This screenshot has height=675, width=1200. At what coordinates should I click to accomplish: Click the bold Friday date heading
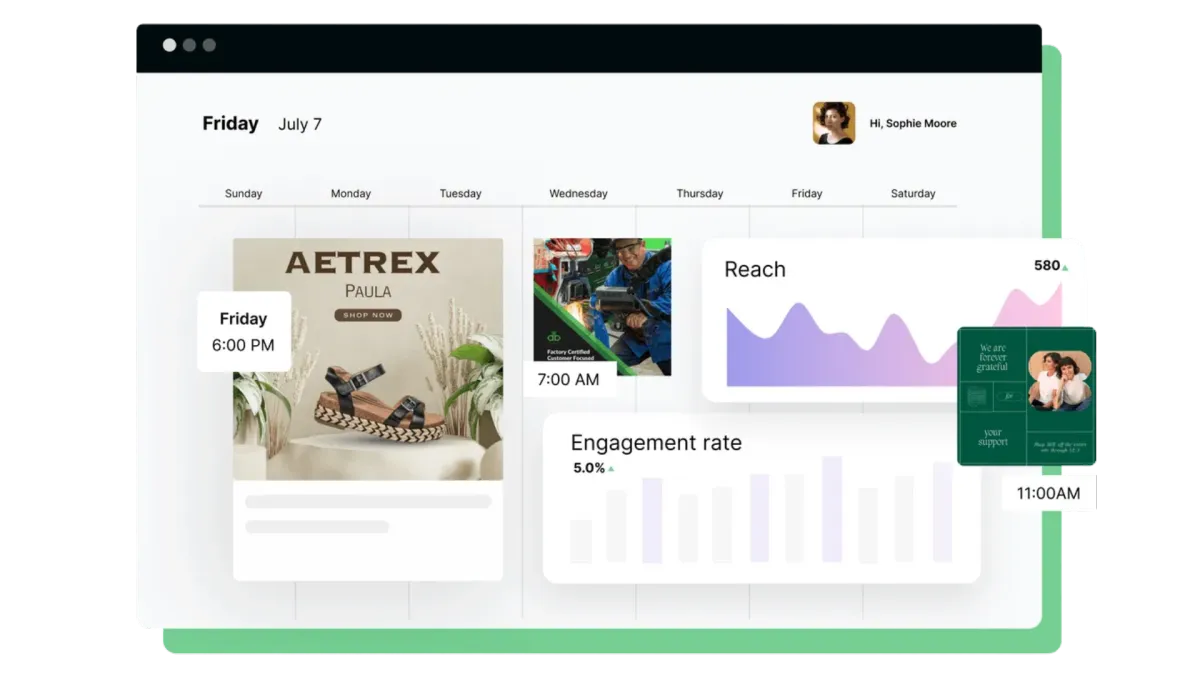pos(230,124)
